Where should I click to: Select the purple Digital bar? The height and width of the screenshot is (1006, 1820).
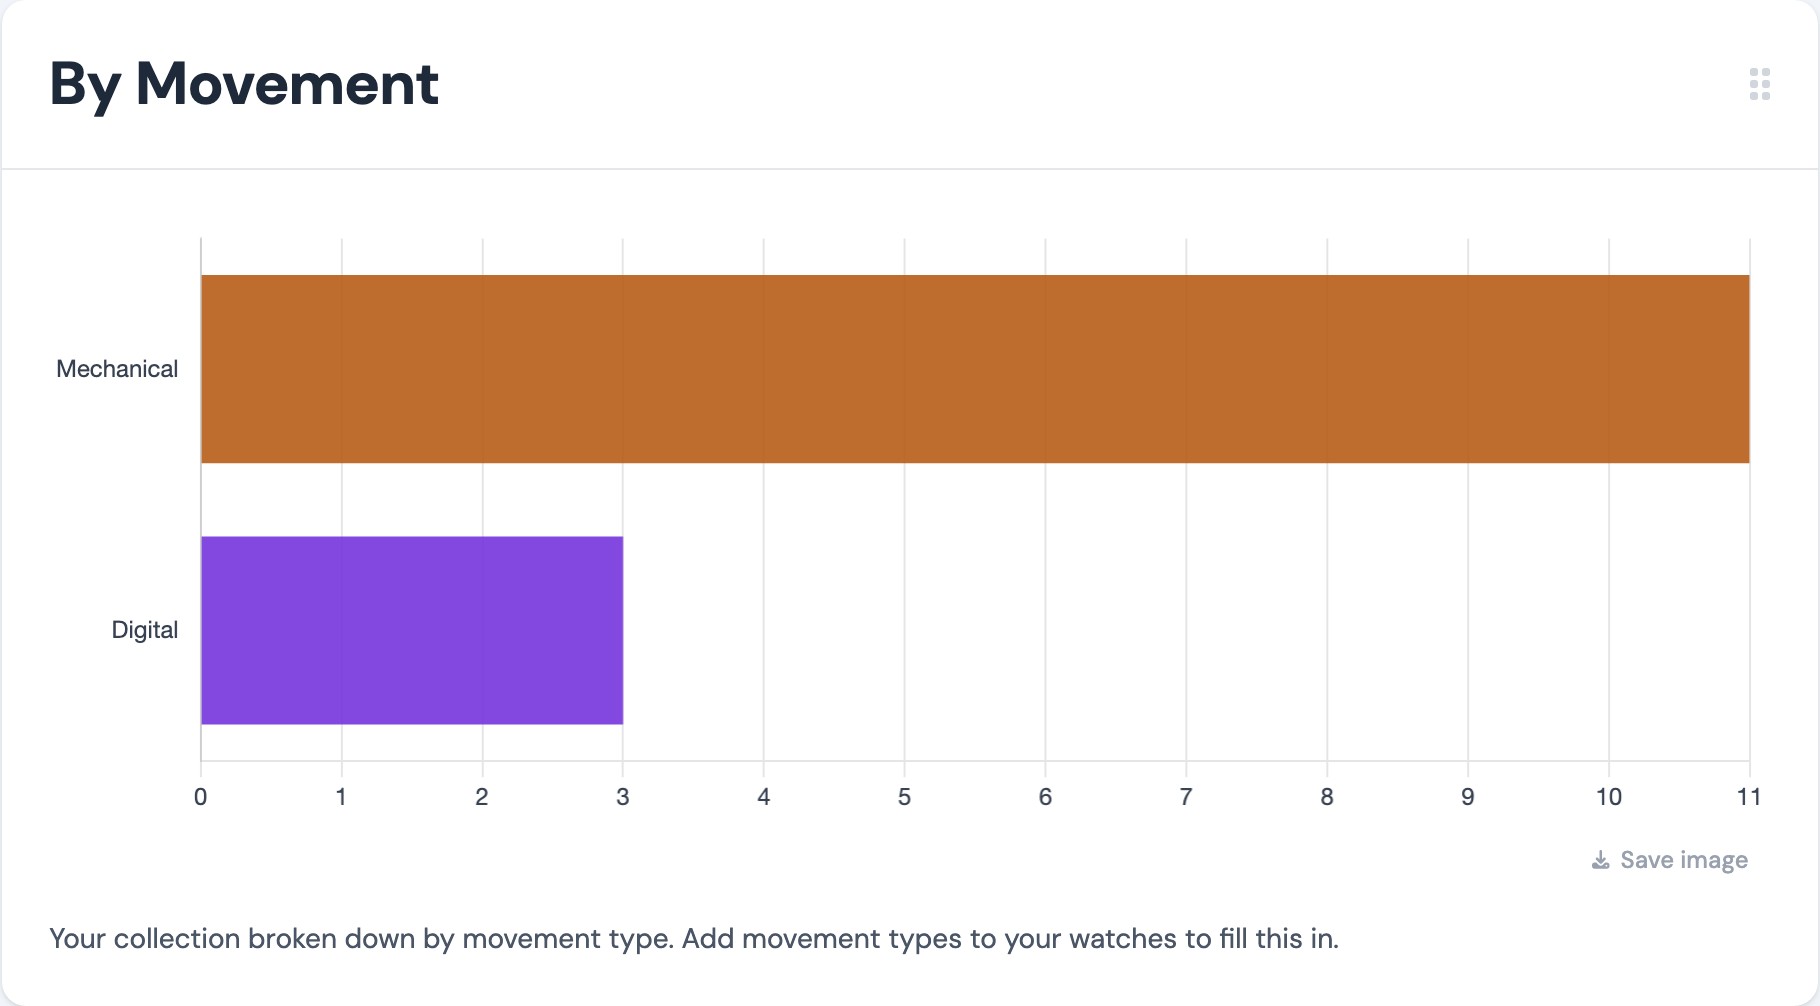point(412,630)
